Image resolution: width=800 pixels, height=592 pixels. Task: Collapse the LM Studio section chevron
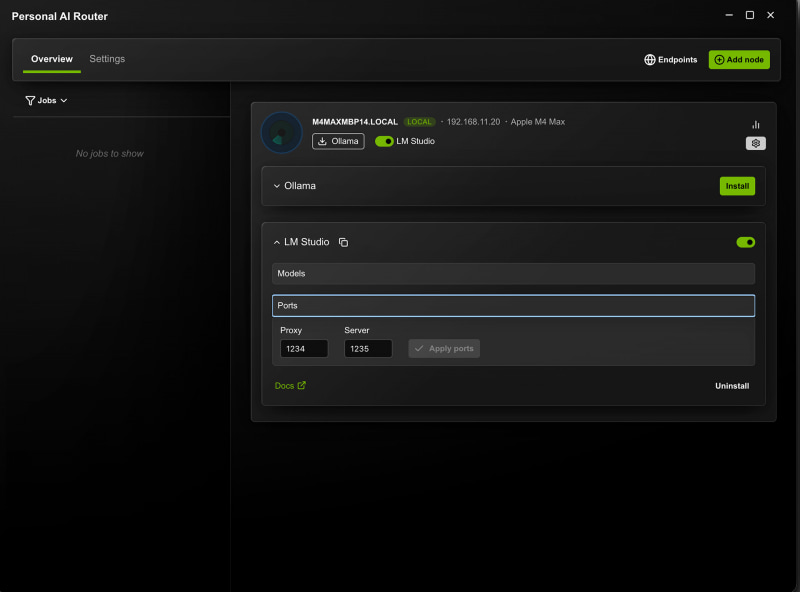click(277, 242)
